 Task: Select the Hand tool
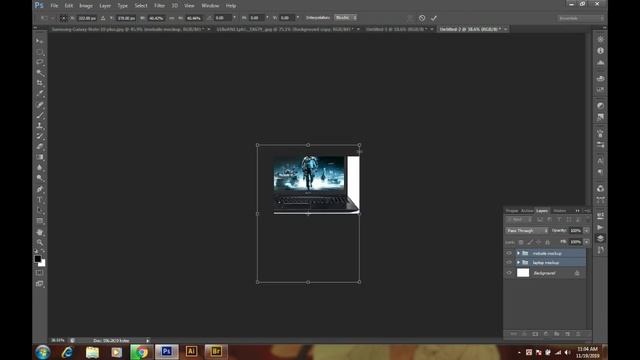click(40, 232)
